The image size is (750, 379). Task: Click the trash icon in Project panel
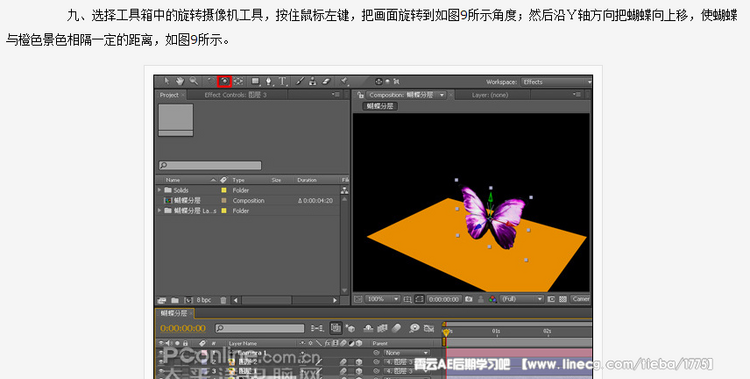pos(223,300)
